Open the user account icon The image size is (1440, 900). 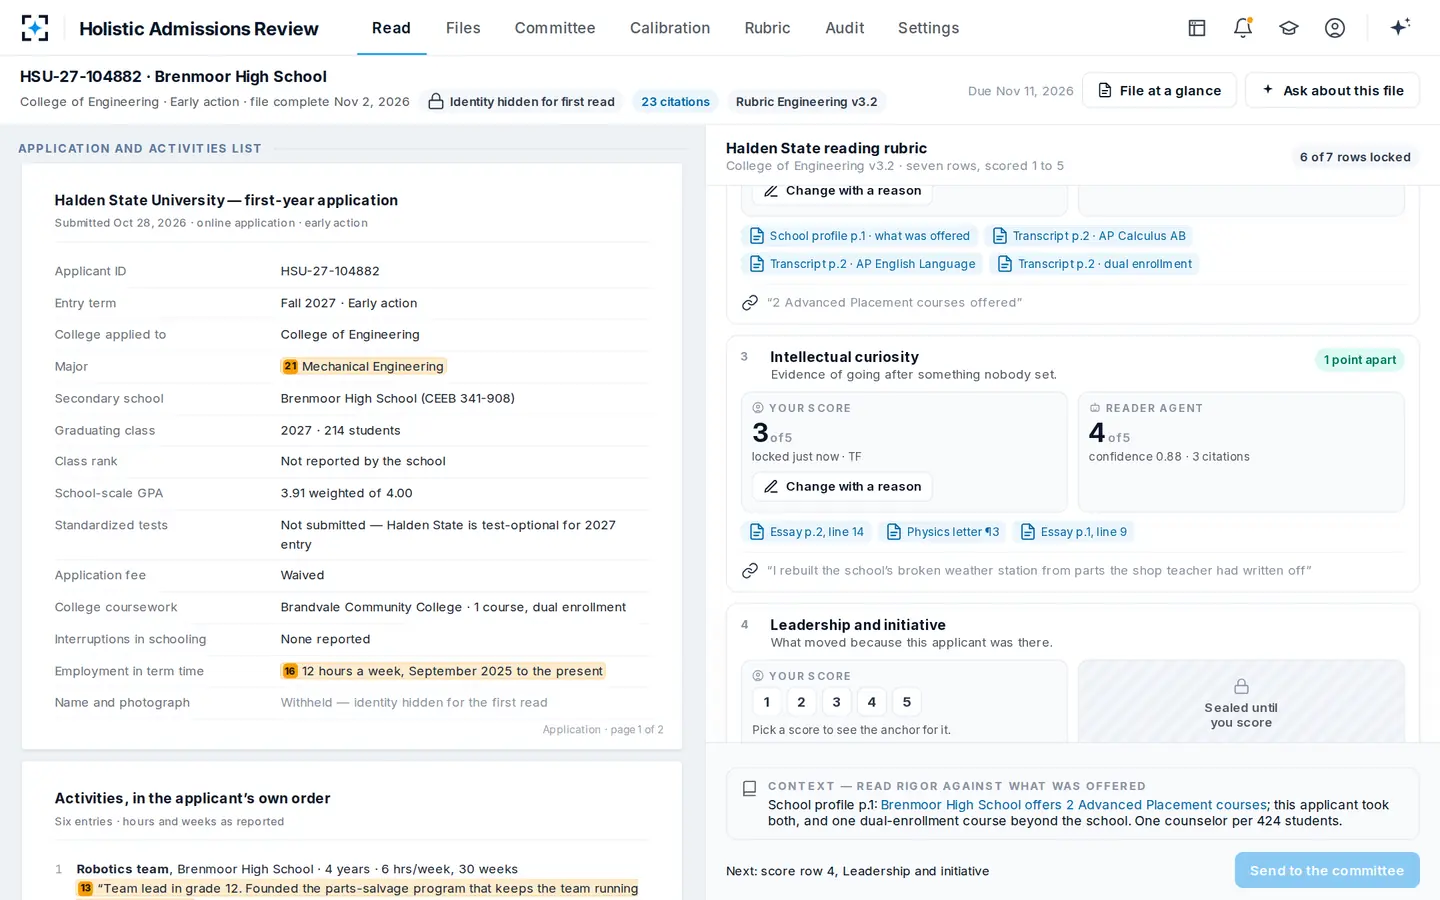click(1335, 28)
